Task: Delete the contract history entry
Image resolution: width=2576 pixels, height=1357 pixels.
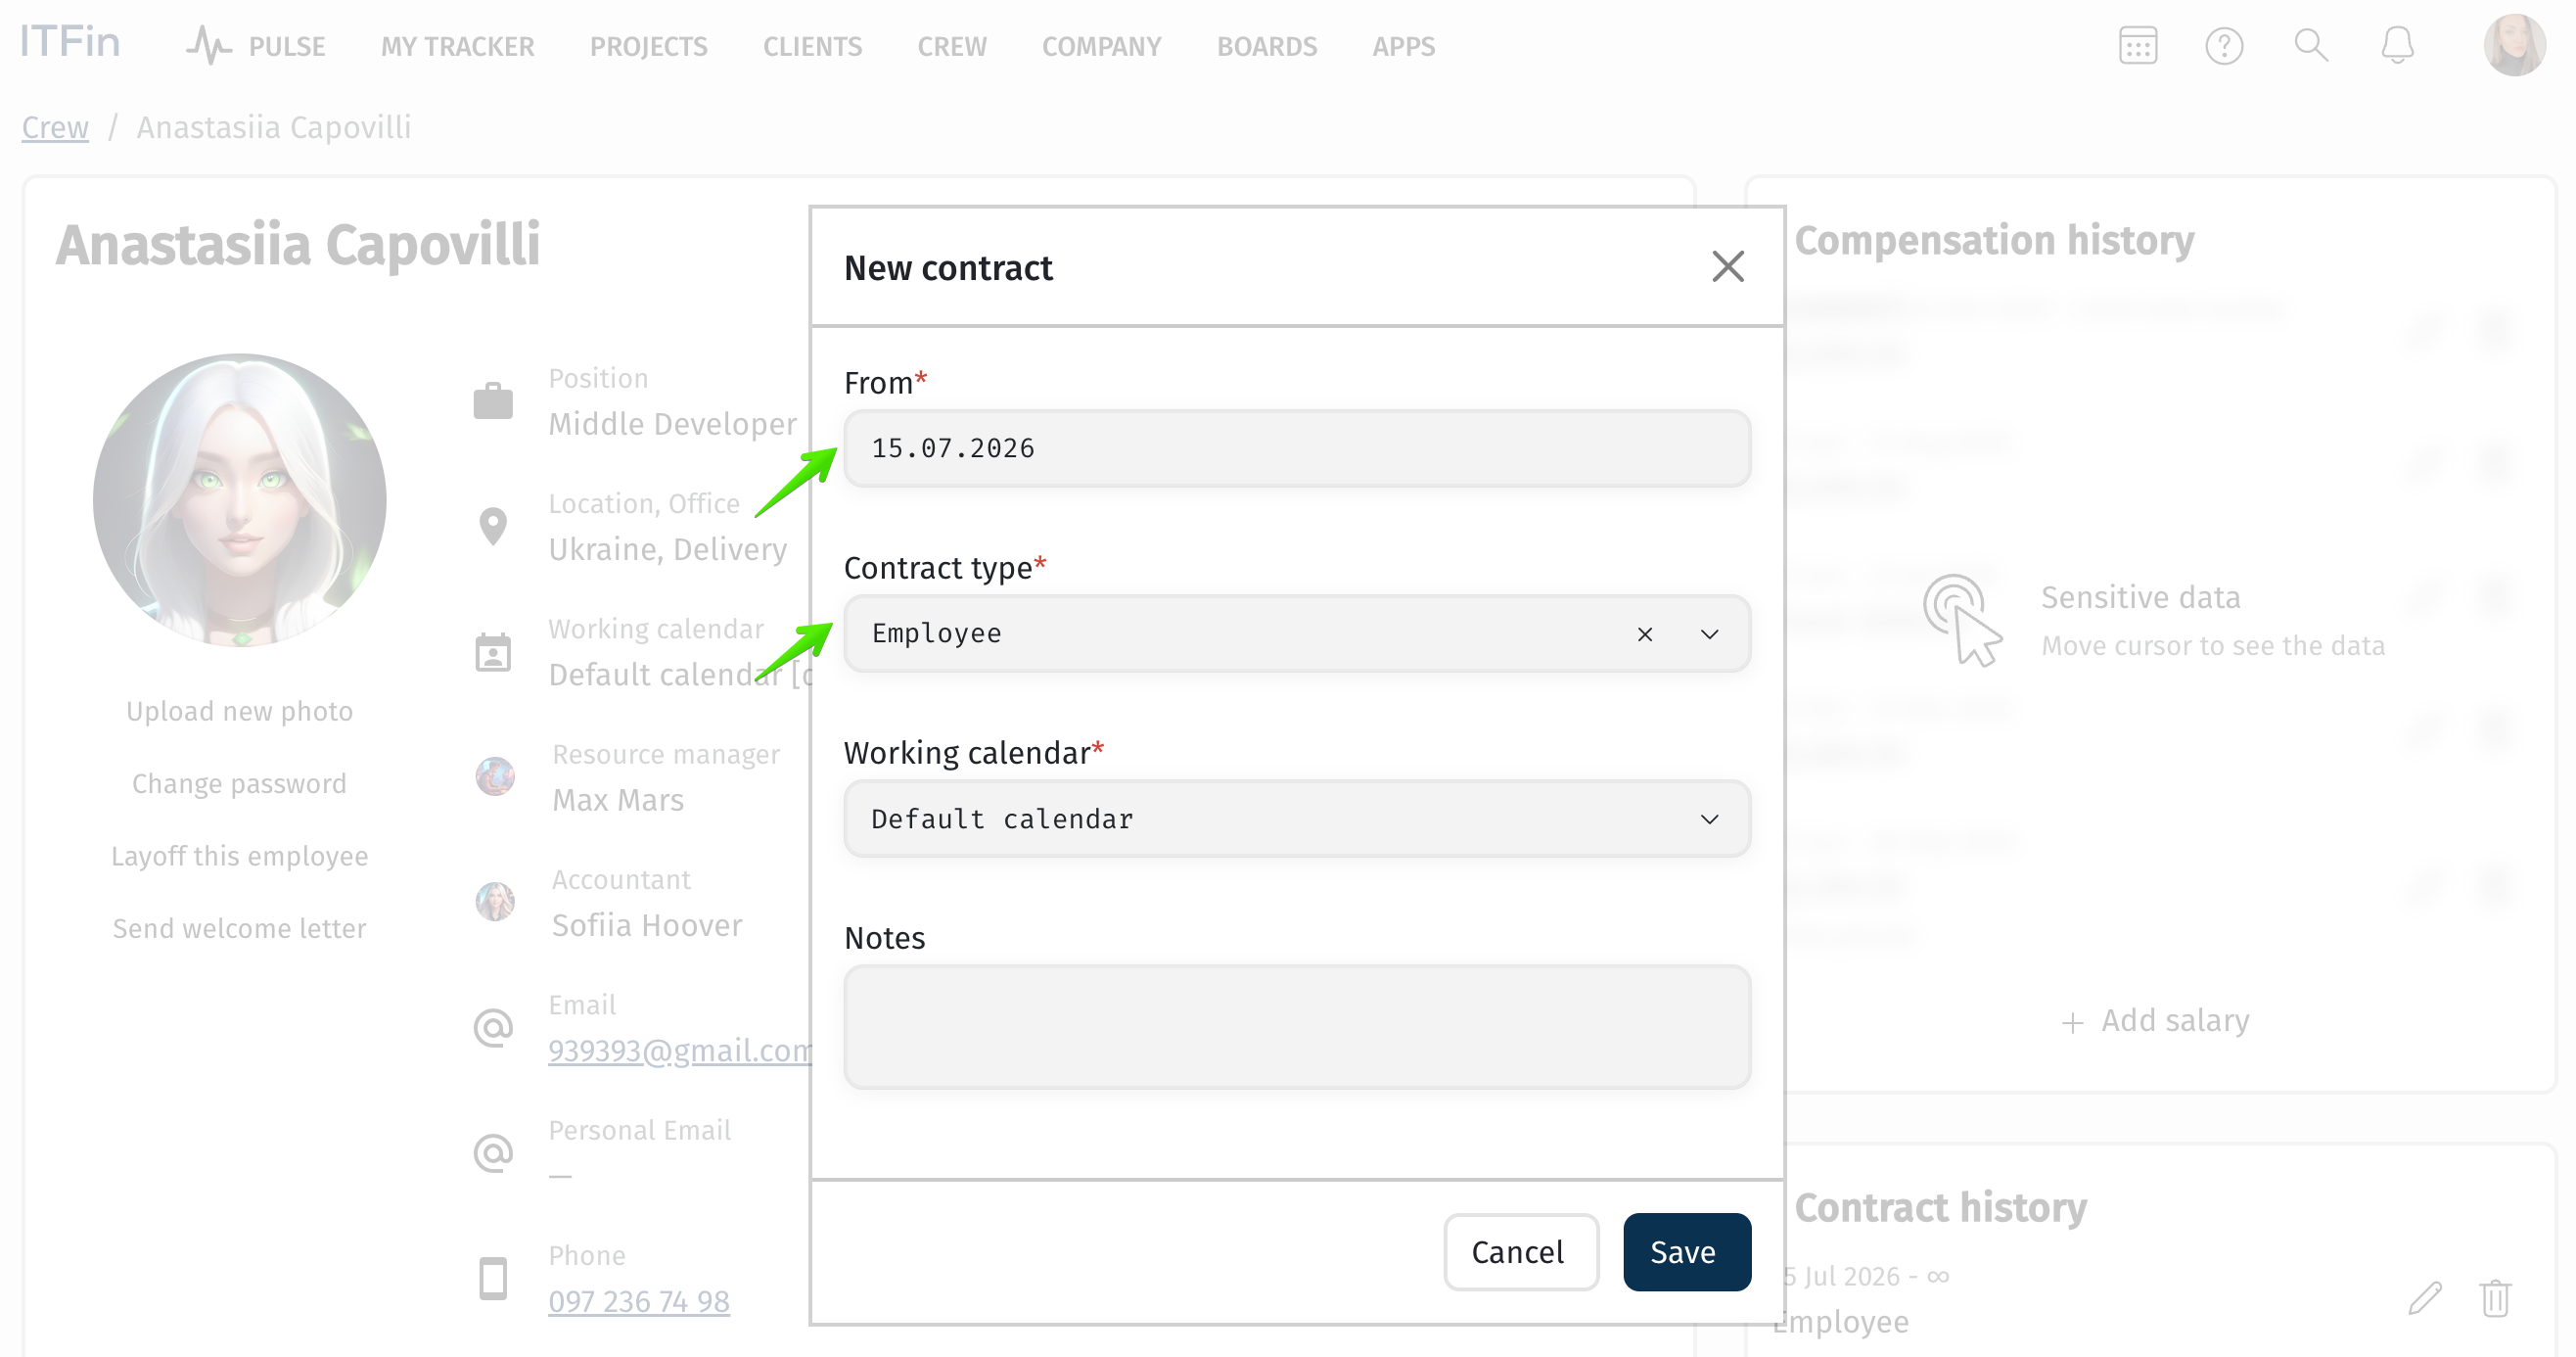Action: pyautogui.click(x=2495, y=1298)
